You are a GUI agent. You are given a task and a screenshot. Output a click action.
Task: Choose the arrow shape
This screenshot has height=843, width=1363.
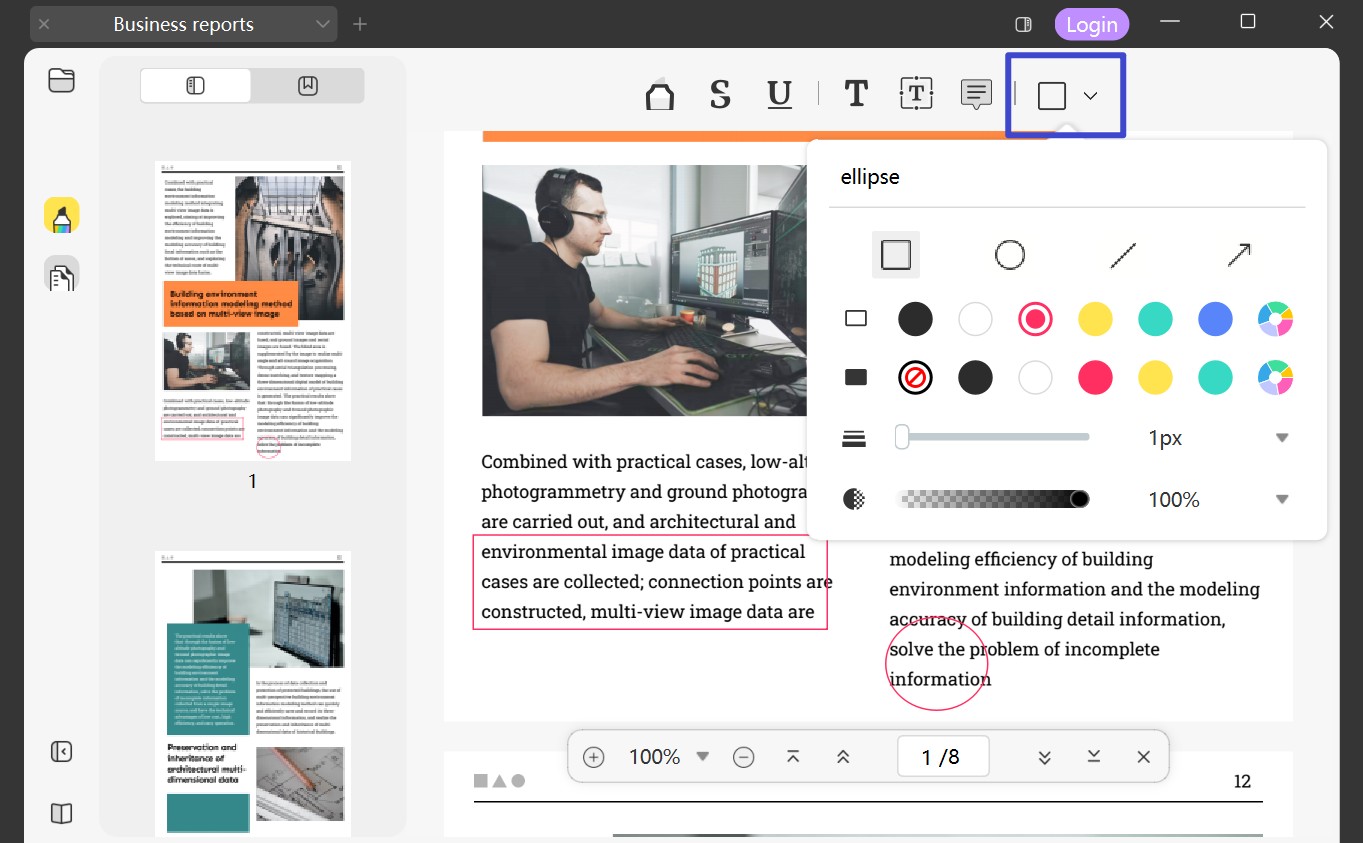coord(1238,255)
